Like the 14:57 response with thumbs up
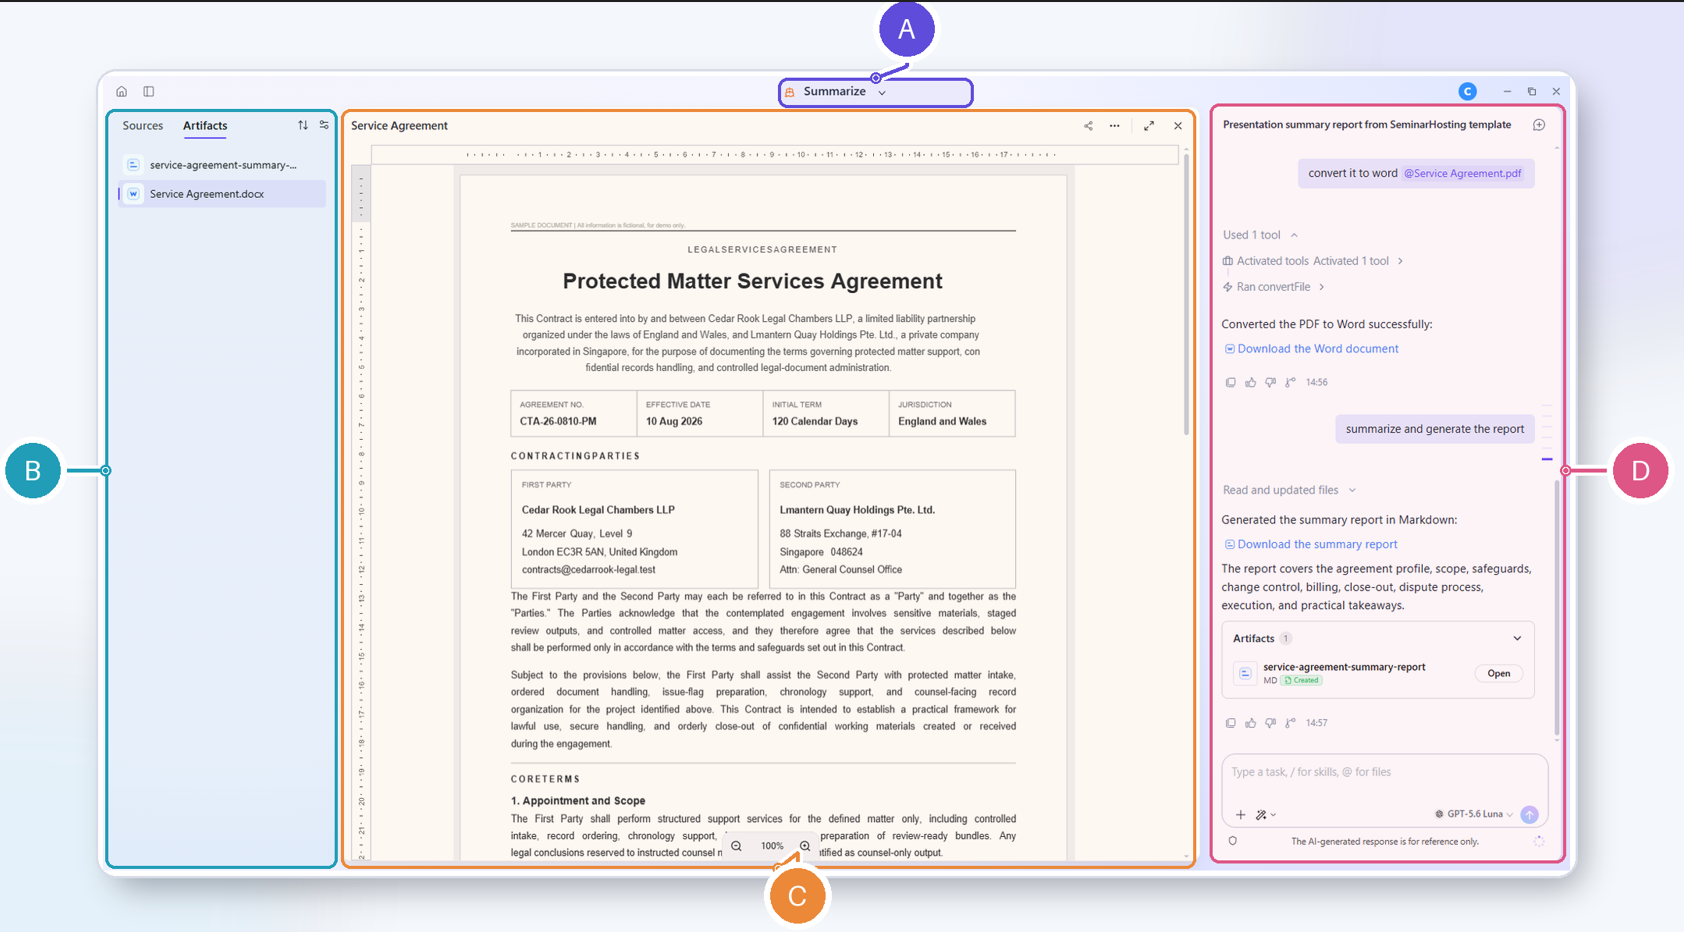Viewport: 1684px width, 932px height. coord(1250,723)
